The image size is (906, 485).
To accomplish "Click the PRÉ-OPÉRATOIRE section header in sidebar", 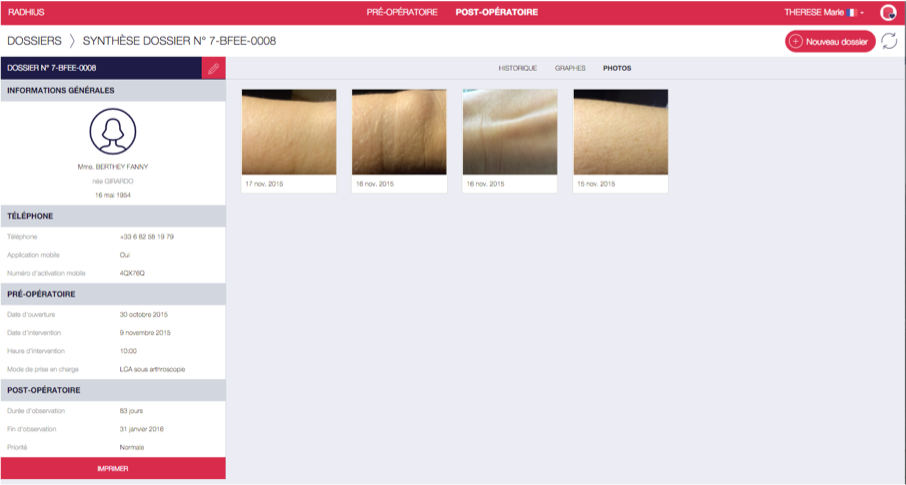I will pyautogui.click(x=113, y=294).
